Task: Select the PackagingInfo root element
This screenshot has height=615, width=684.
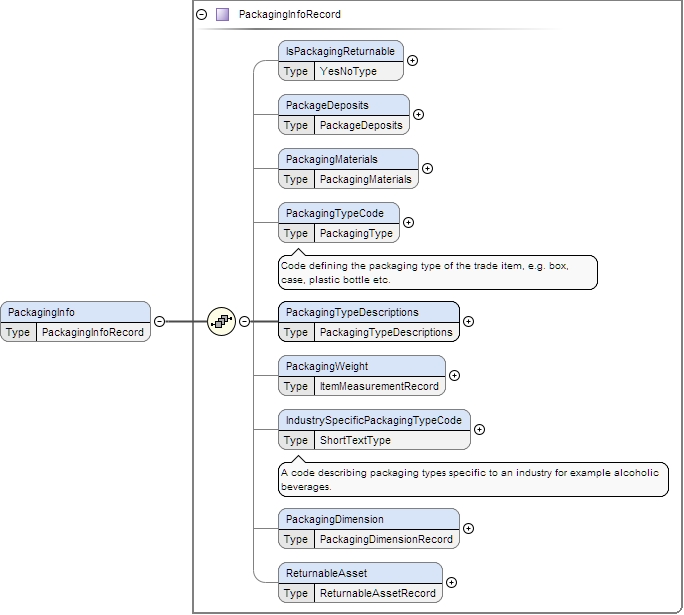Action: tap(75, 312)
